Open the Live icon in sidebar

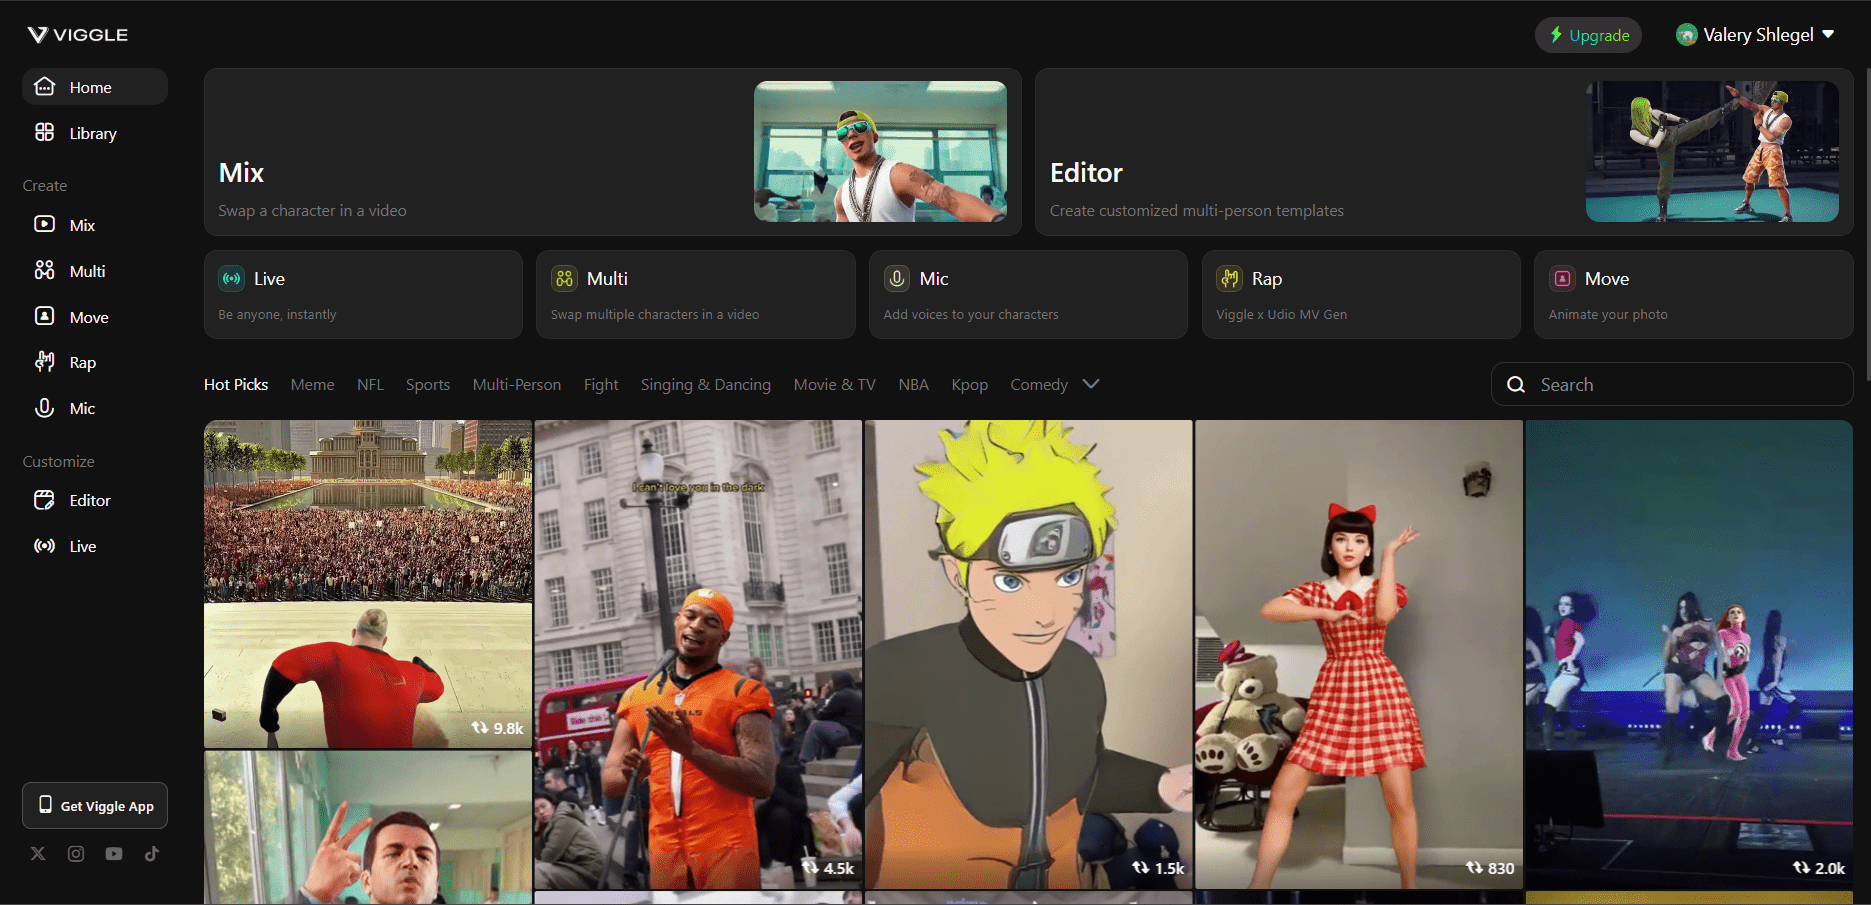pyautogui.click(x=45, y=546)
